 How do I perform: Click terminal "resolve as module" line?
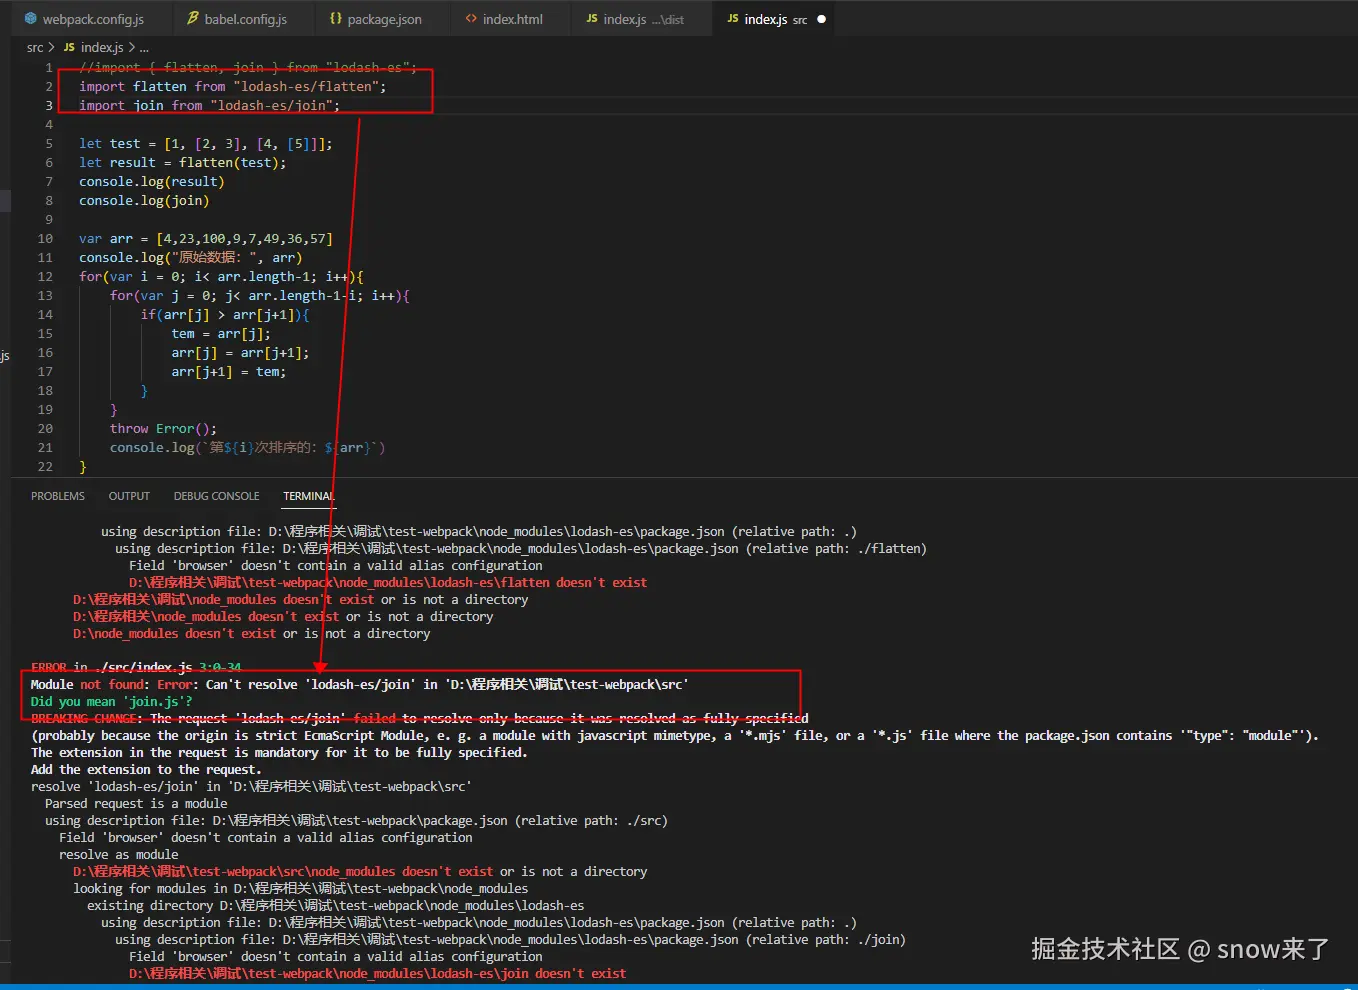pos(119,855)
